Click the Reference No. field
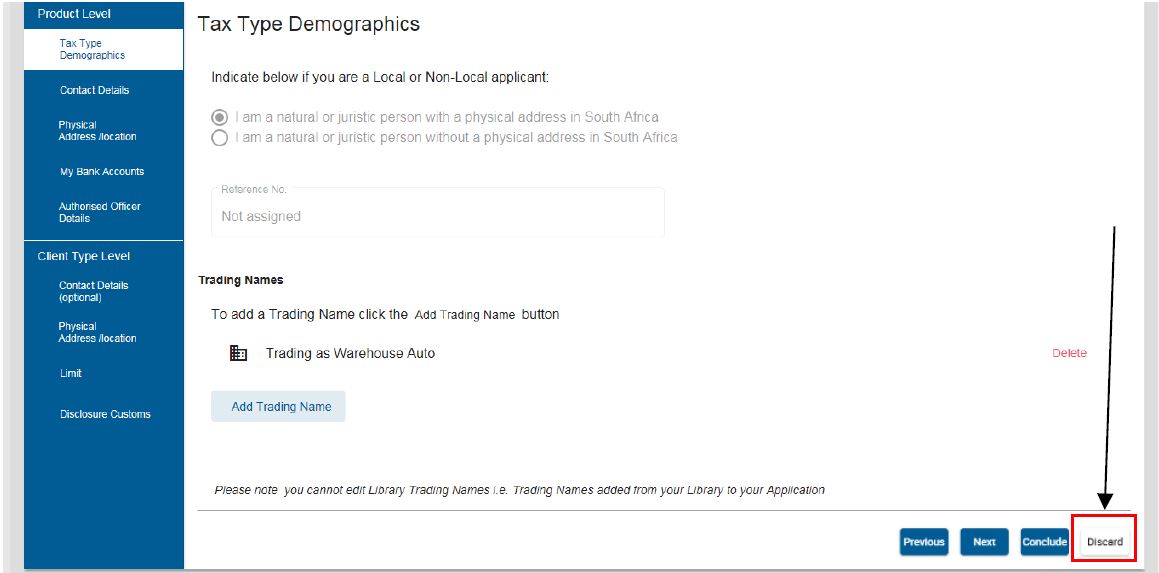The width and height of the screenshot is (1159, 573). [x=438, y=212]
